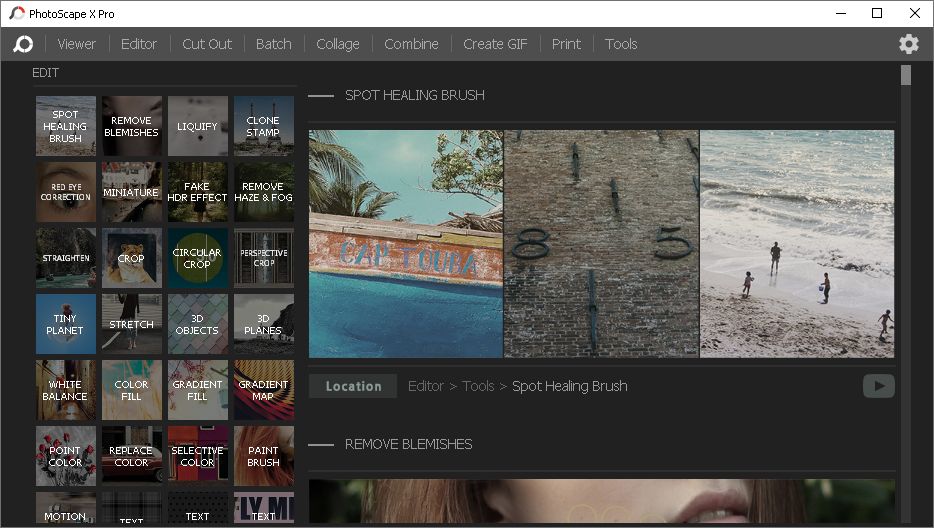Open the Point Color tile

coord(66,456)
